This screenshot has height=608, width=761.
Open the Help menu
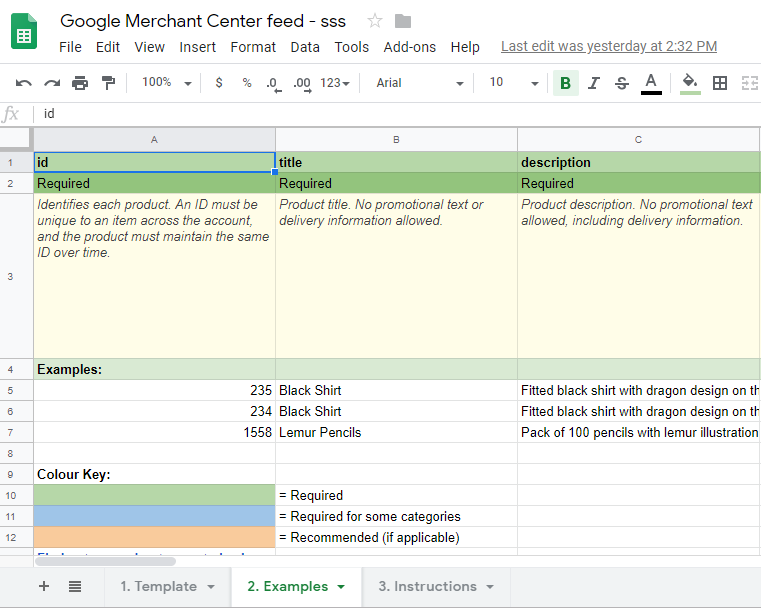465,47
